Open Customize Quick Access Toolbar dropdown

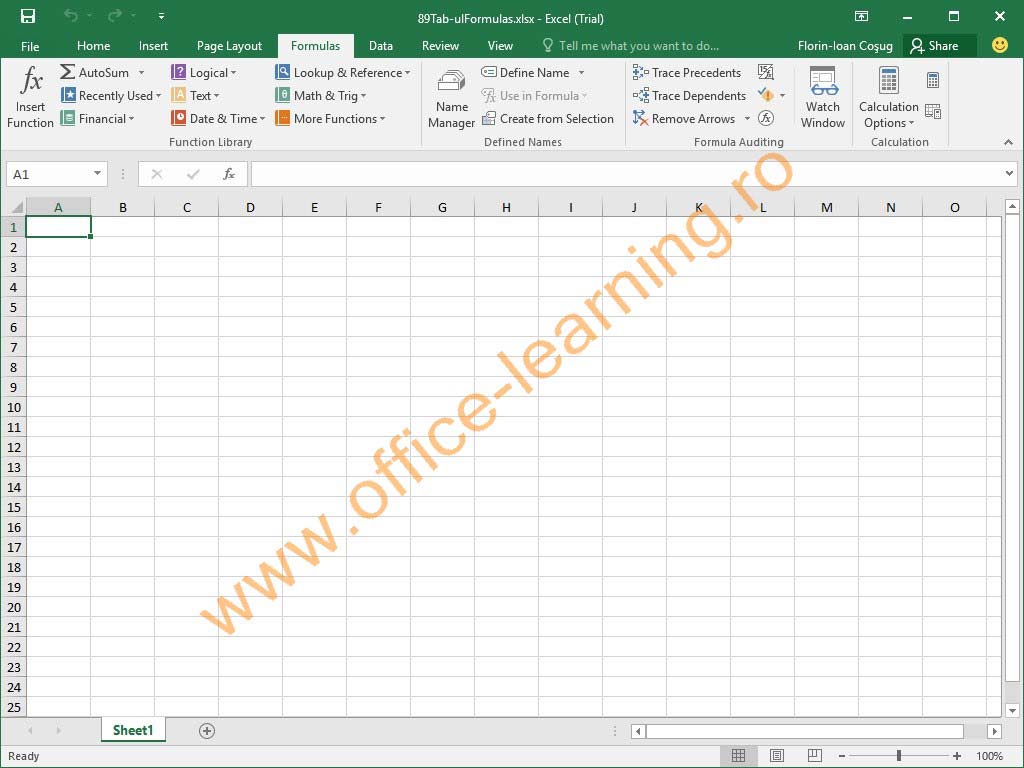161,16
